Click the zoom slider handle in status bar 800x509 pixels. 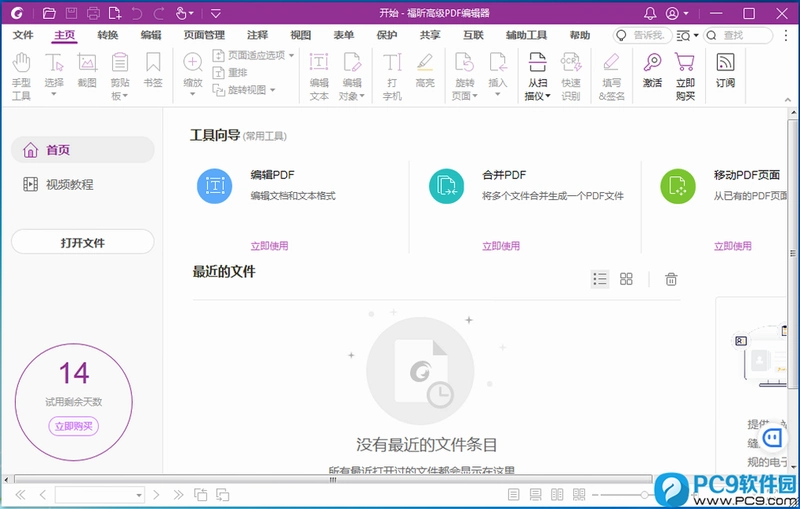[644, 495]
